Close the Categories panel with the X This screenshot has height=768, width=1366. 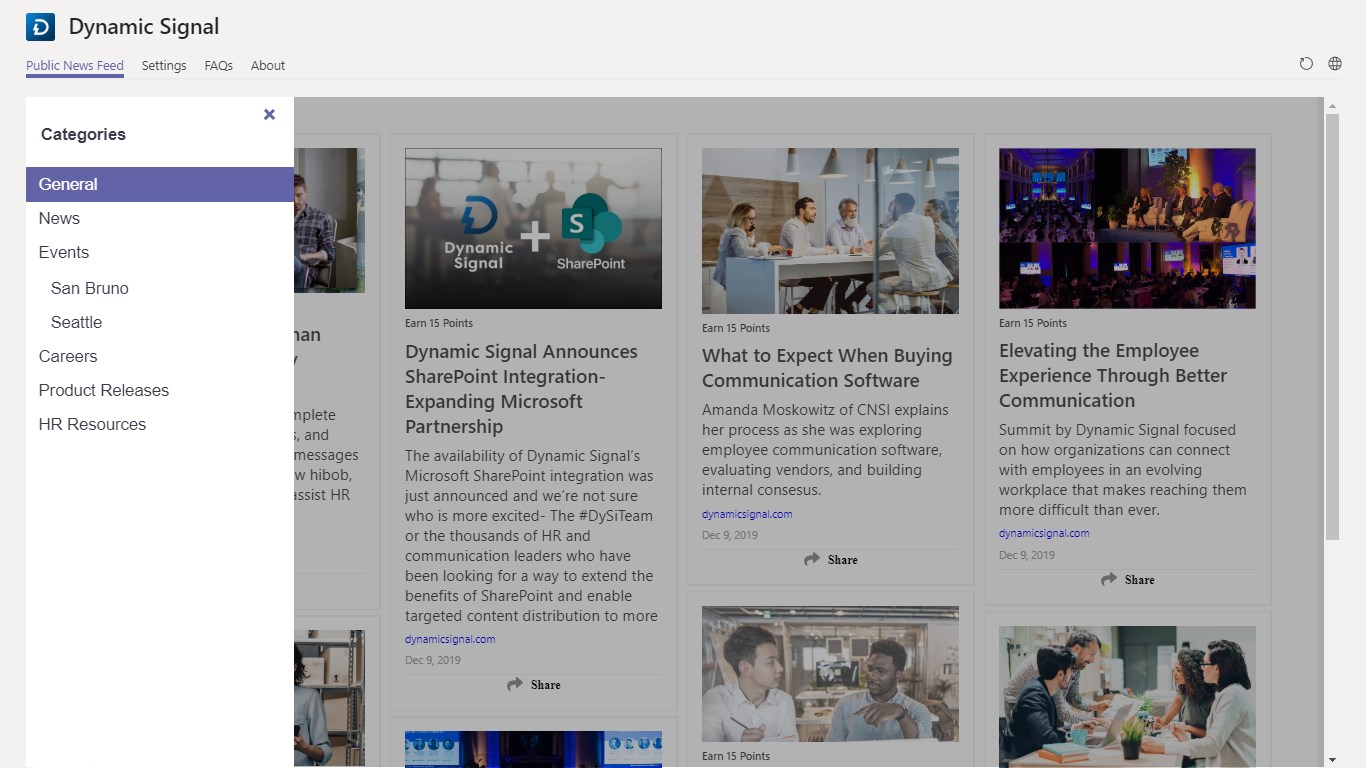pos(269,114)
